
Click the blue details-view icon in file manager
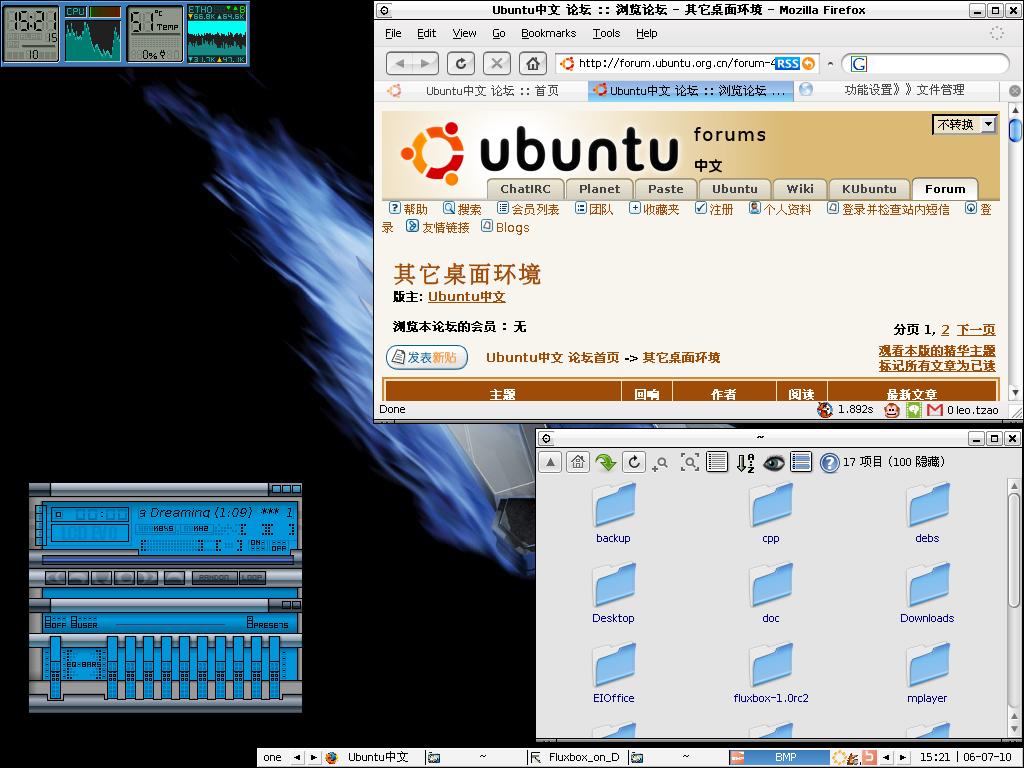(x=801, y=462)
